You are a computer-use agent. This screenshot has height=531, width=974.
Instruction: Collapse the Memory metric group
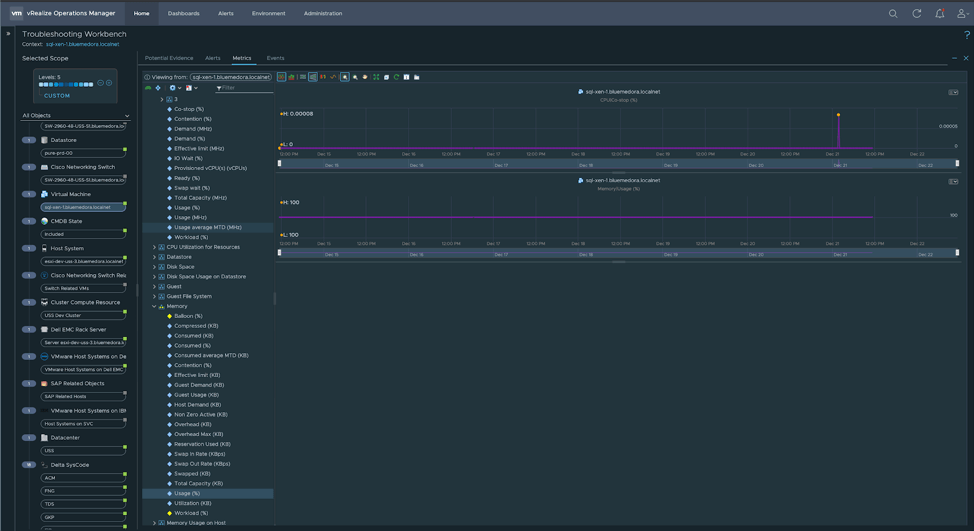pyautogui.click(x=154, y=306)
